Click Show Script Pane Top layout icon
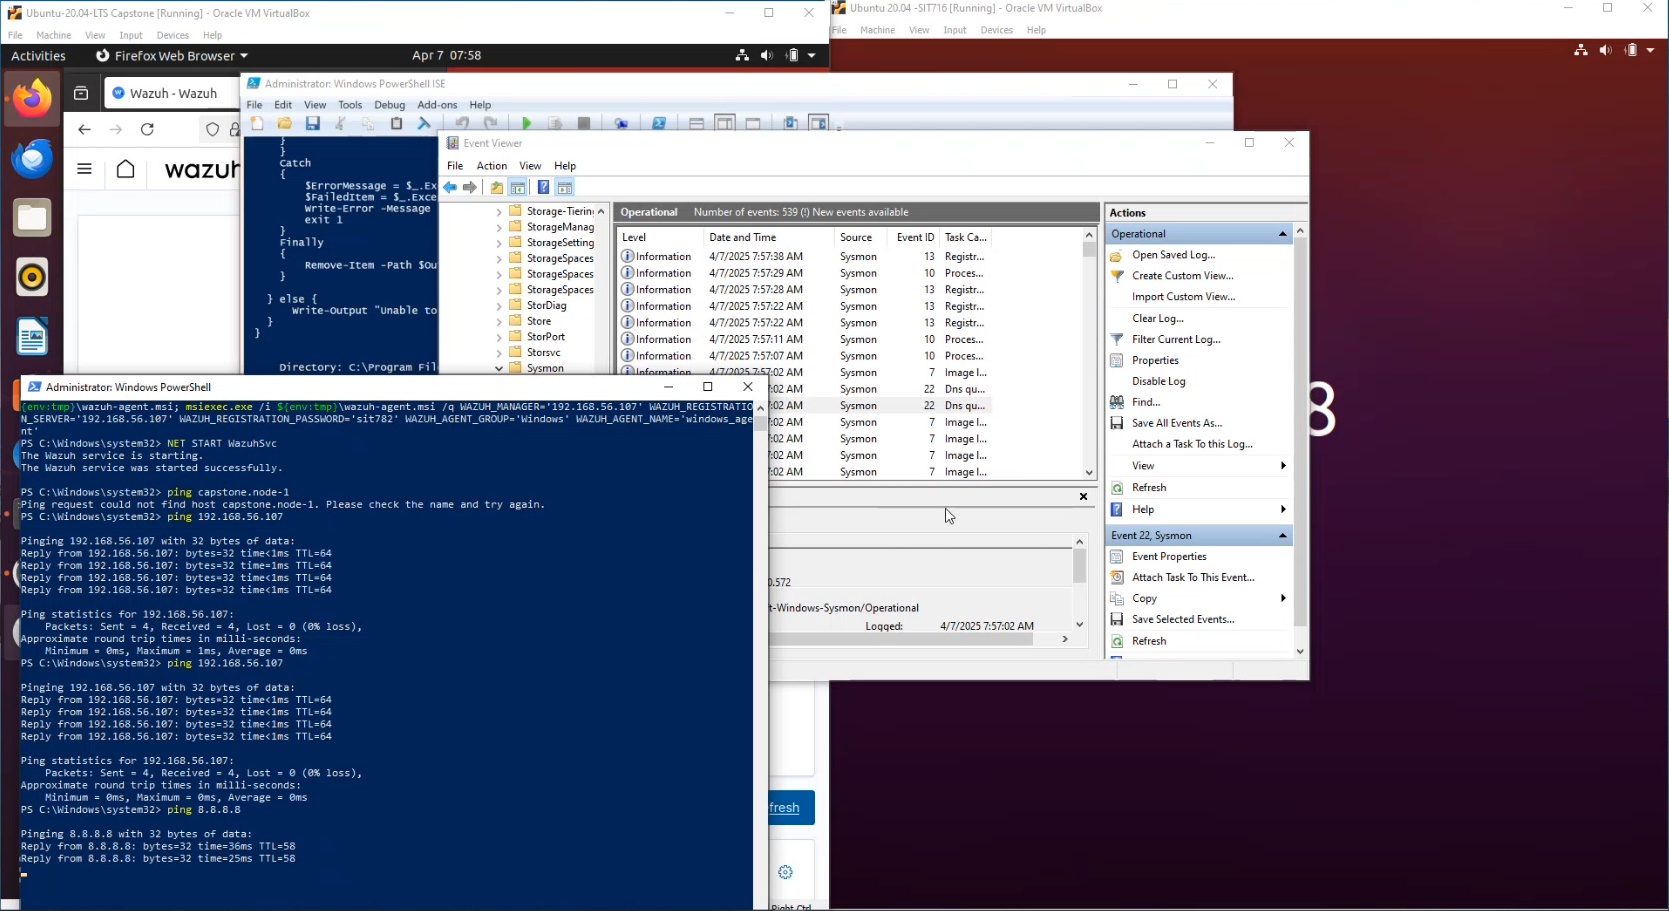Viewport: 1669px width, 911px height. pyautogui.click(x=697, y=123)
